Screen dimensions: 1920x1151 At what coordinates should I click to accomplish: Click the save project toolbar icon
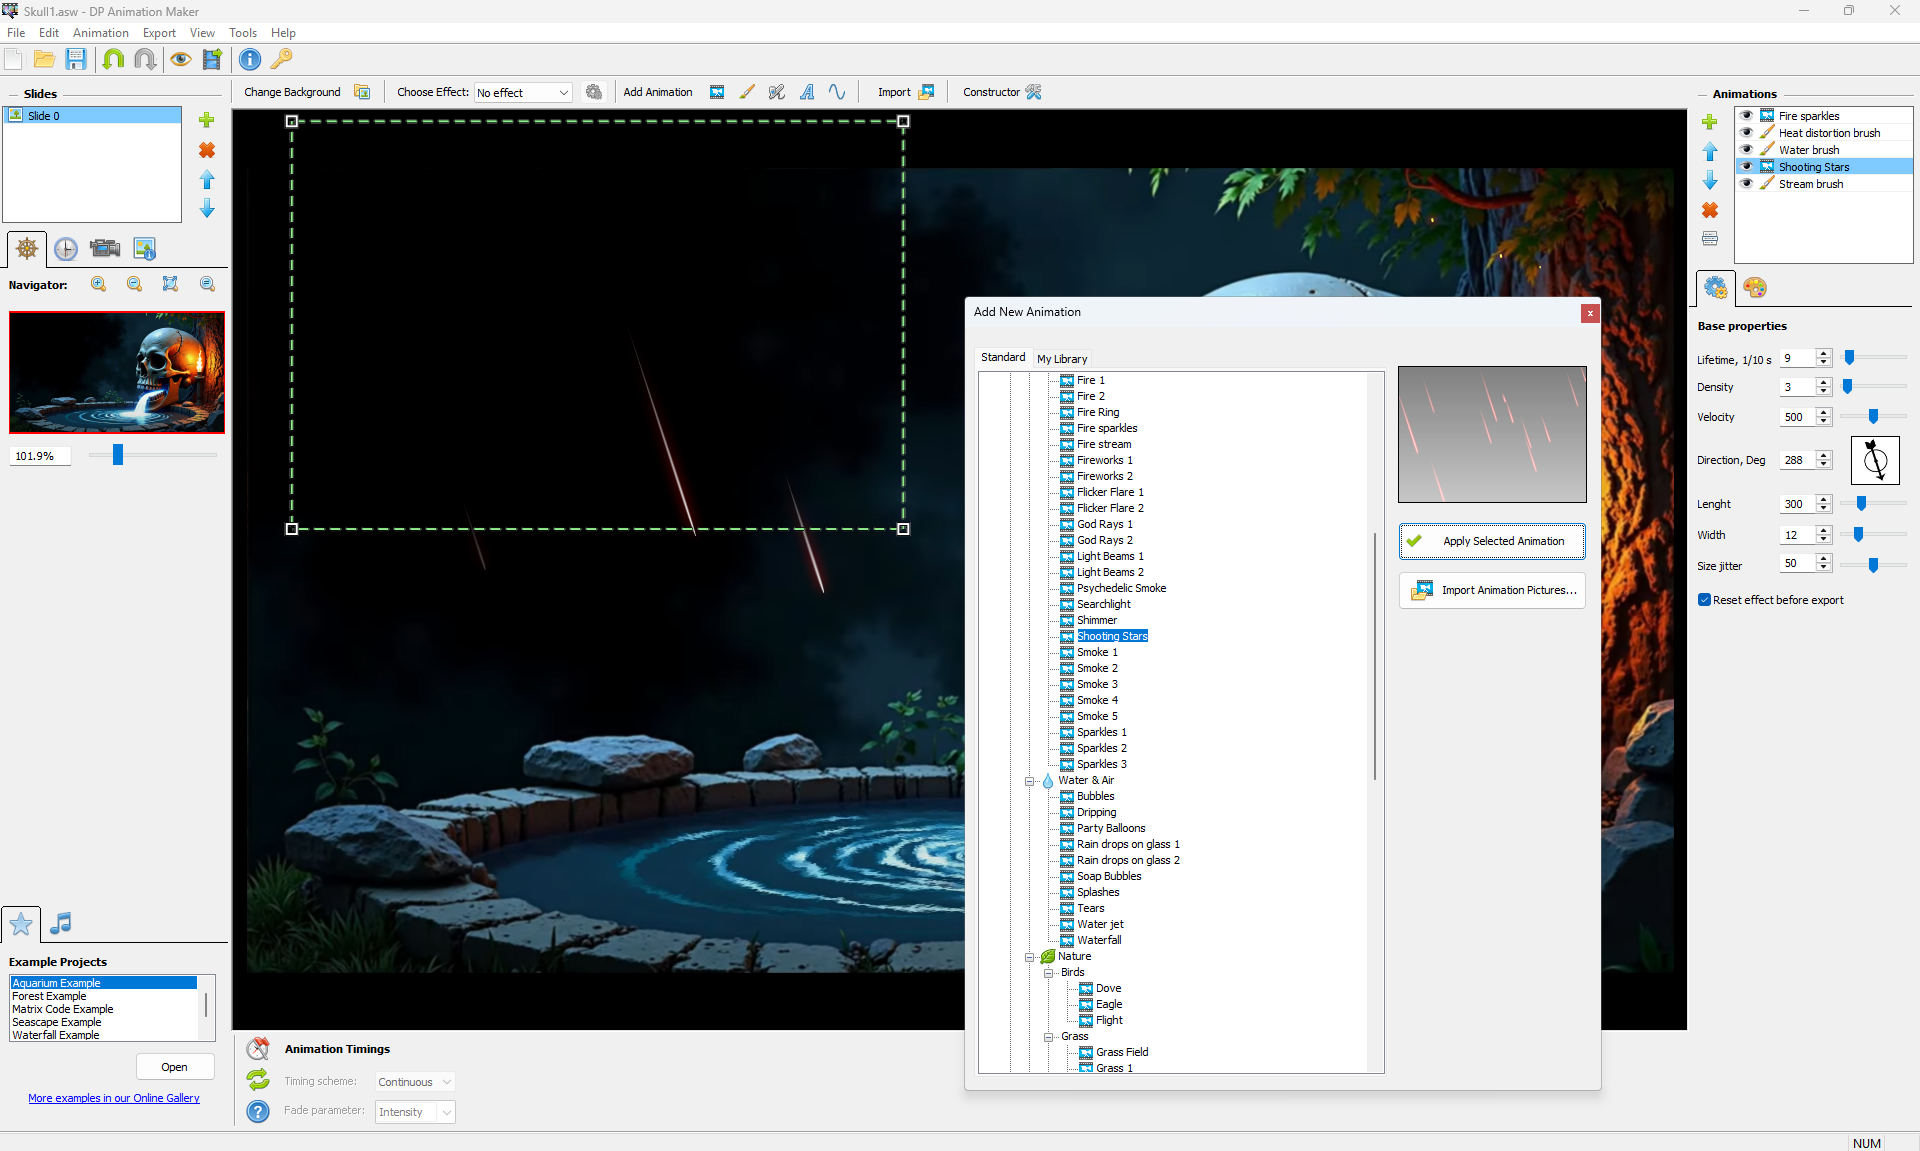pos(76,59)
